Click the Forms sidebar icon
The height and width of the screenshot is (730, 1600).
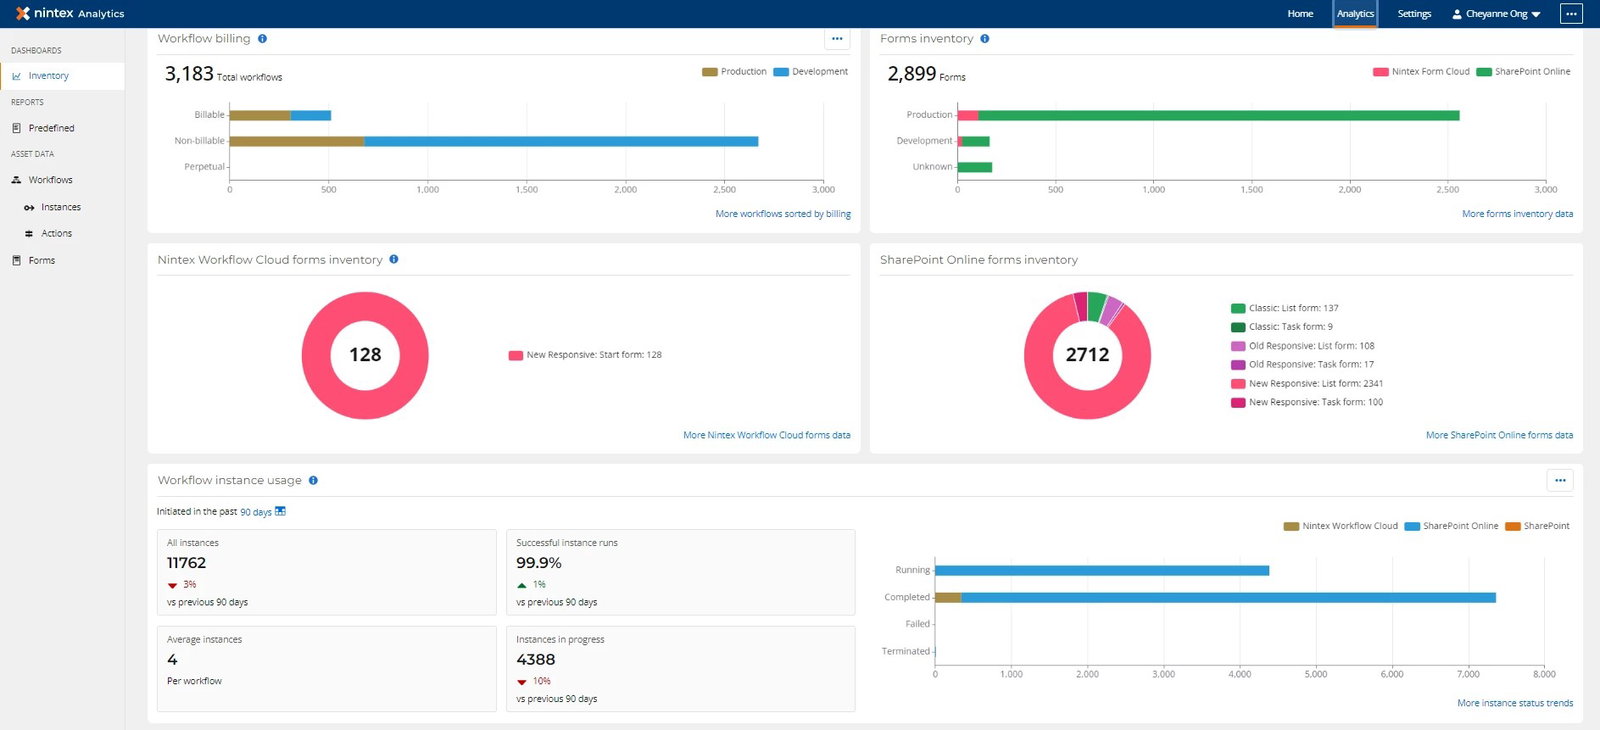16,260
